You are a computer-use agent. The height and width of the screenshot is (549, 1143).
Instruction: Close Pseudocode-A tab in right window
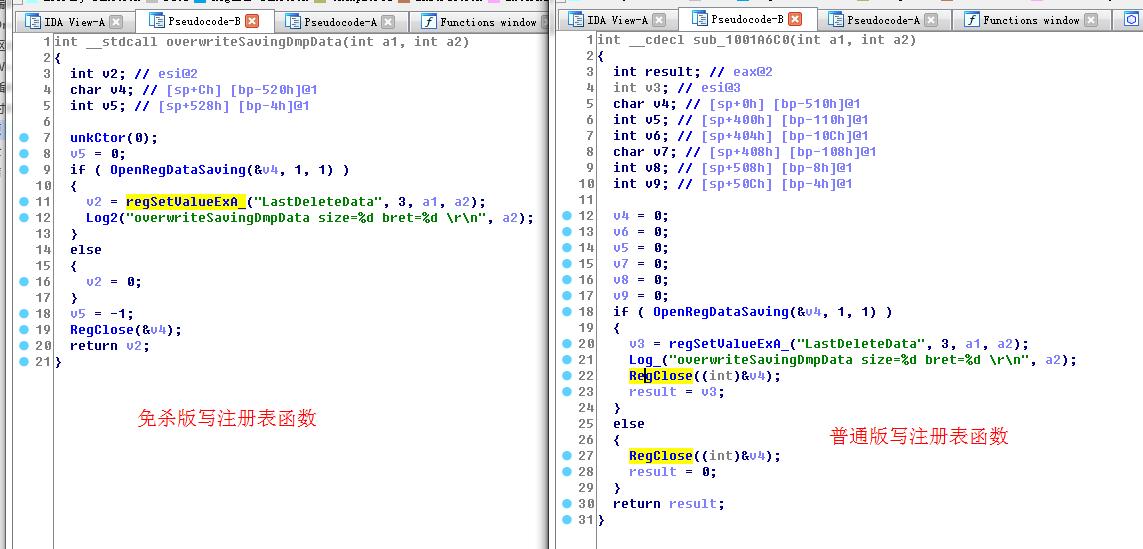931,20
